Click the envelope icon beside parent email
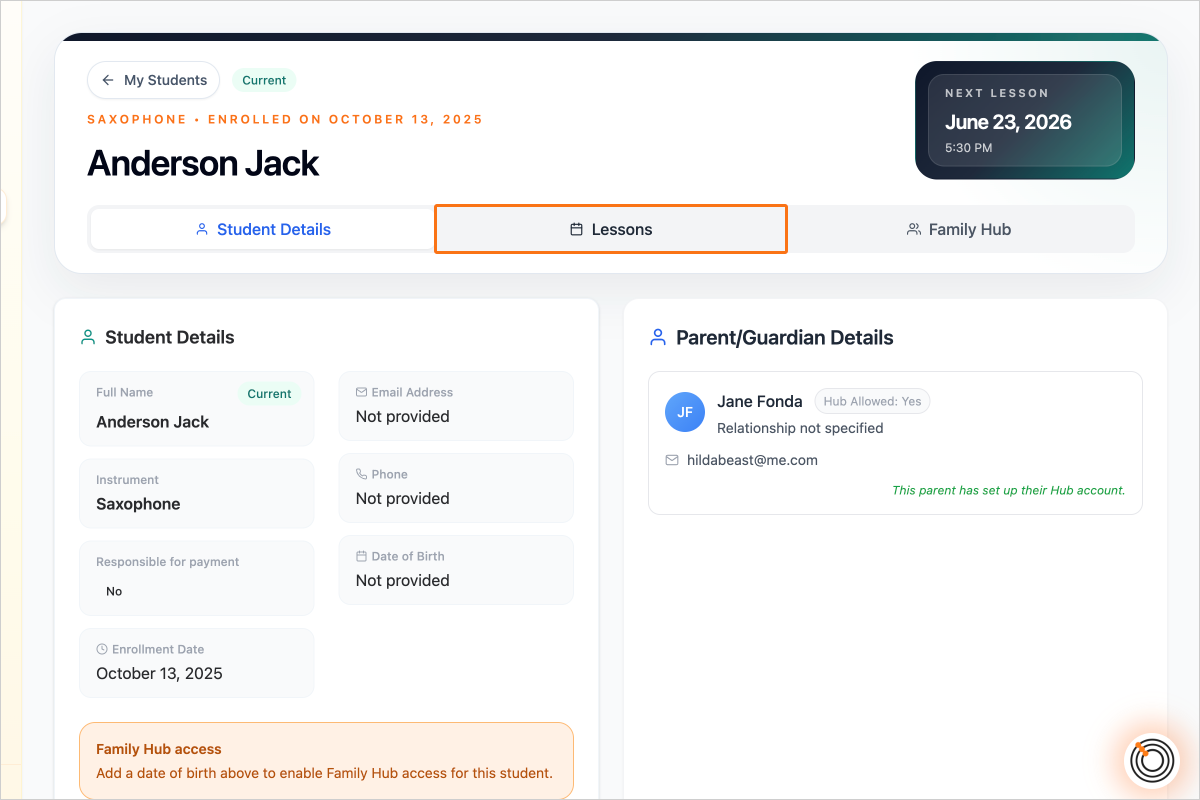The height and width of the screenshot is (800, 1200). [672, 460]
